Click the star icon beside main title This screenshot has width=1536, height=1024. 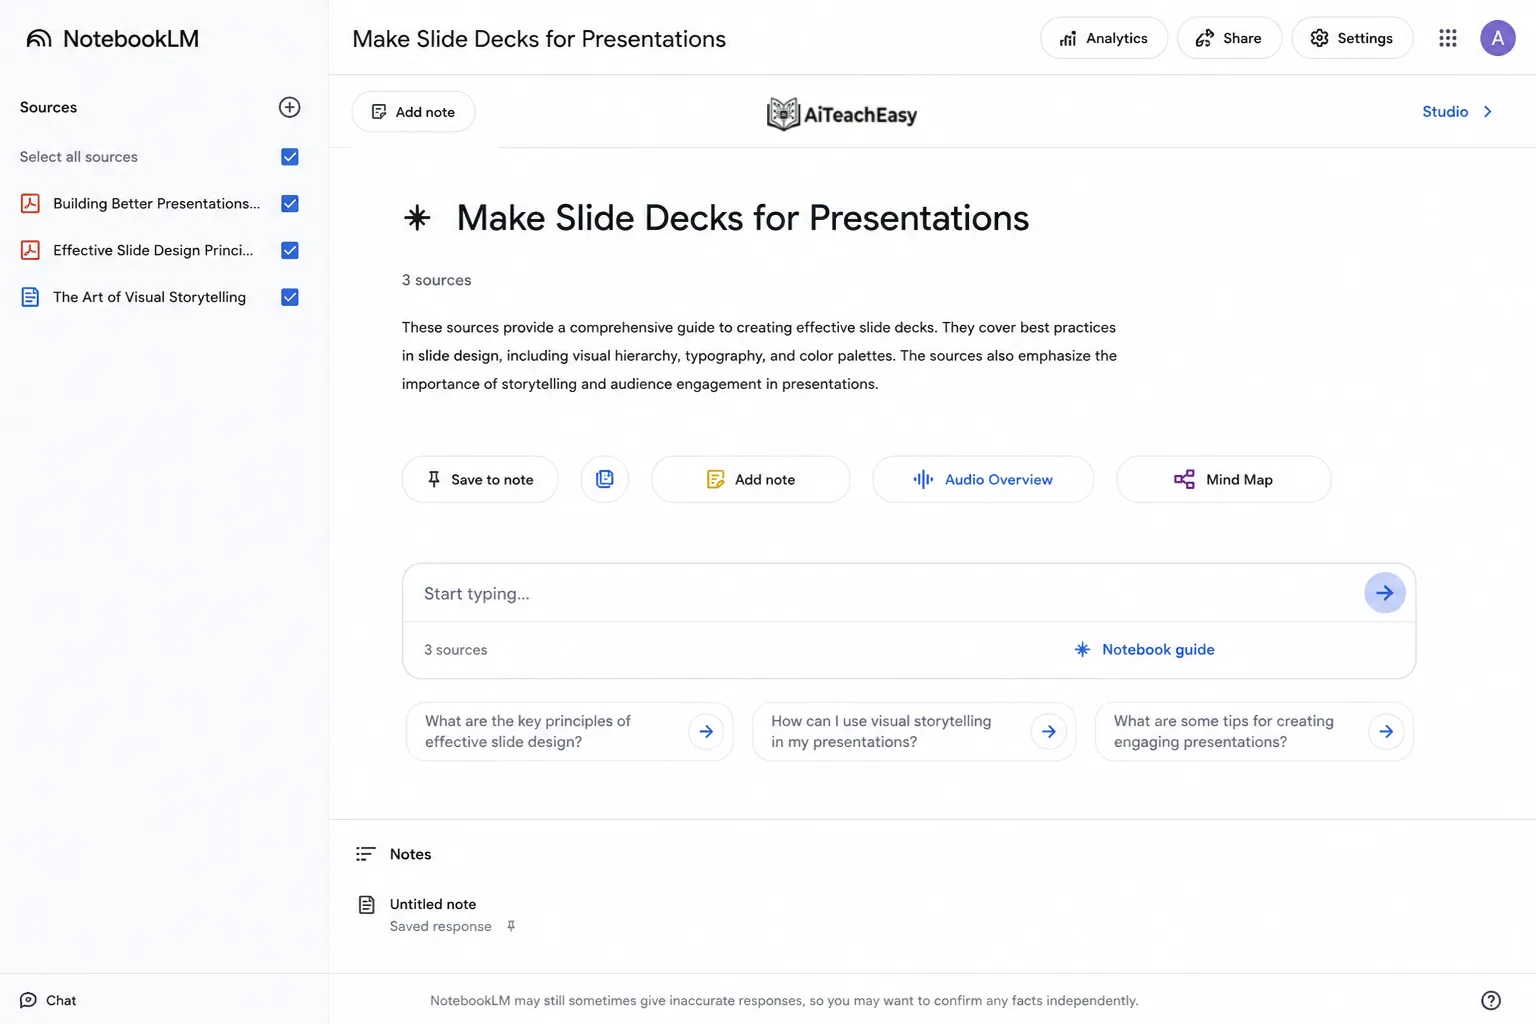point(417,217)
